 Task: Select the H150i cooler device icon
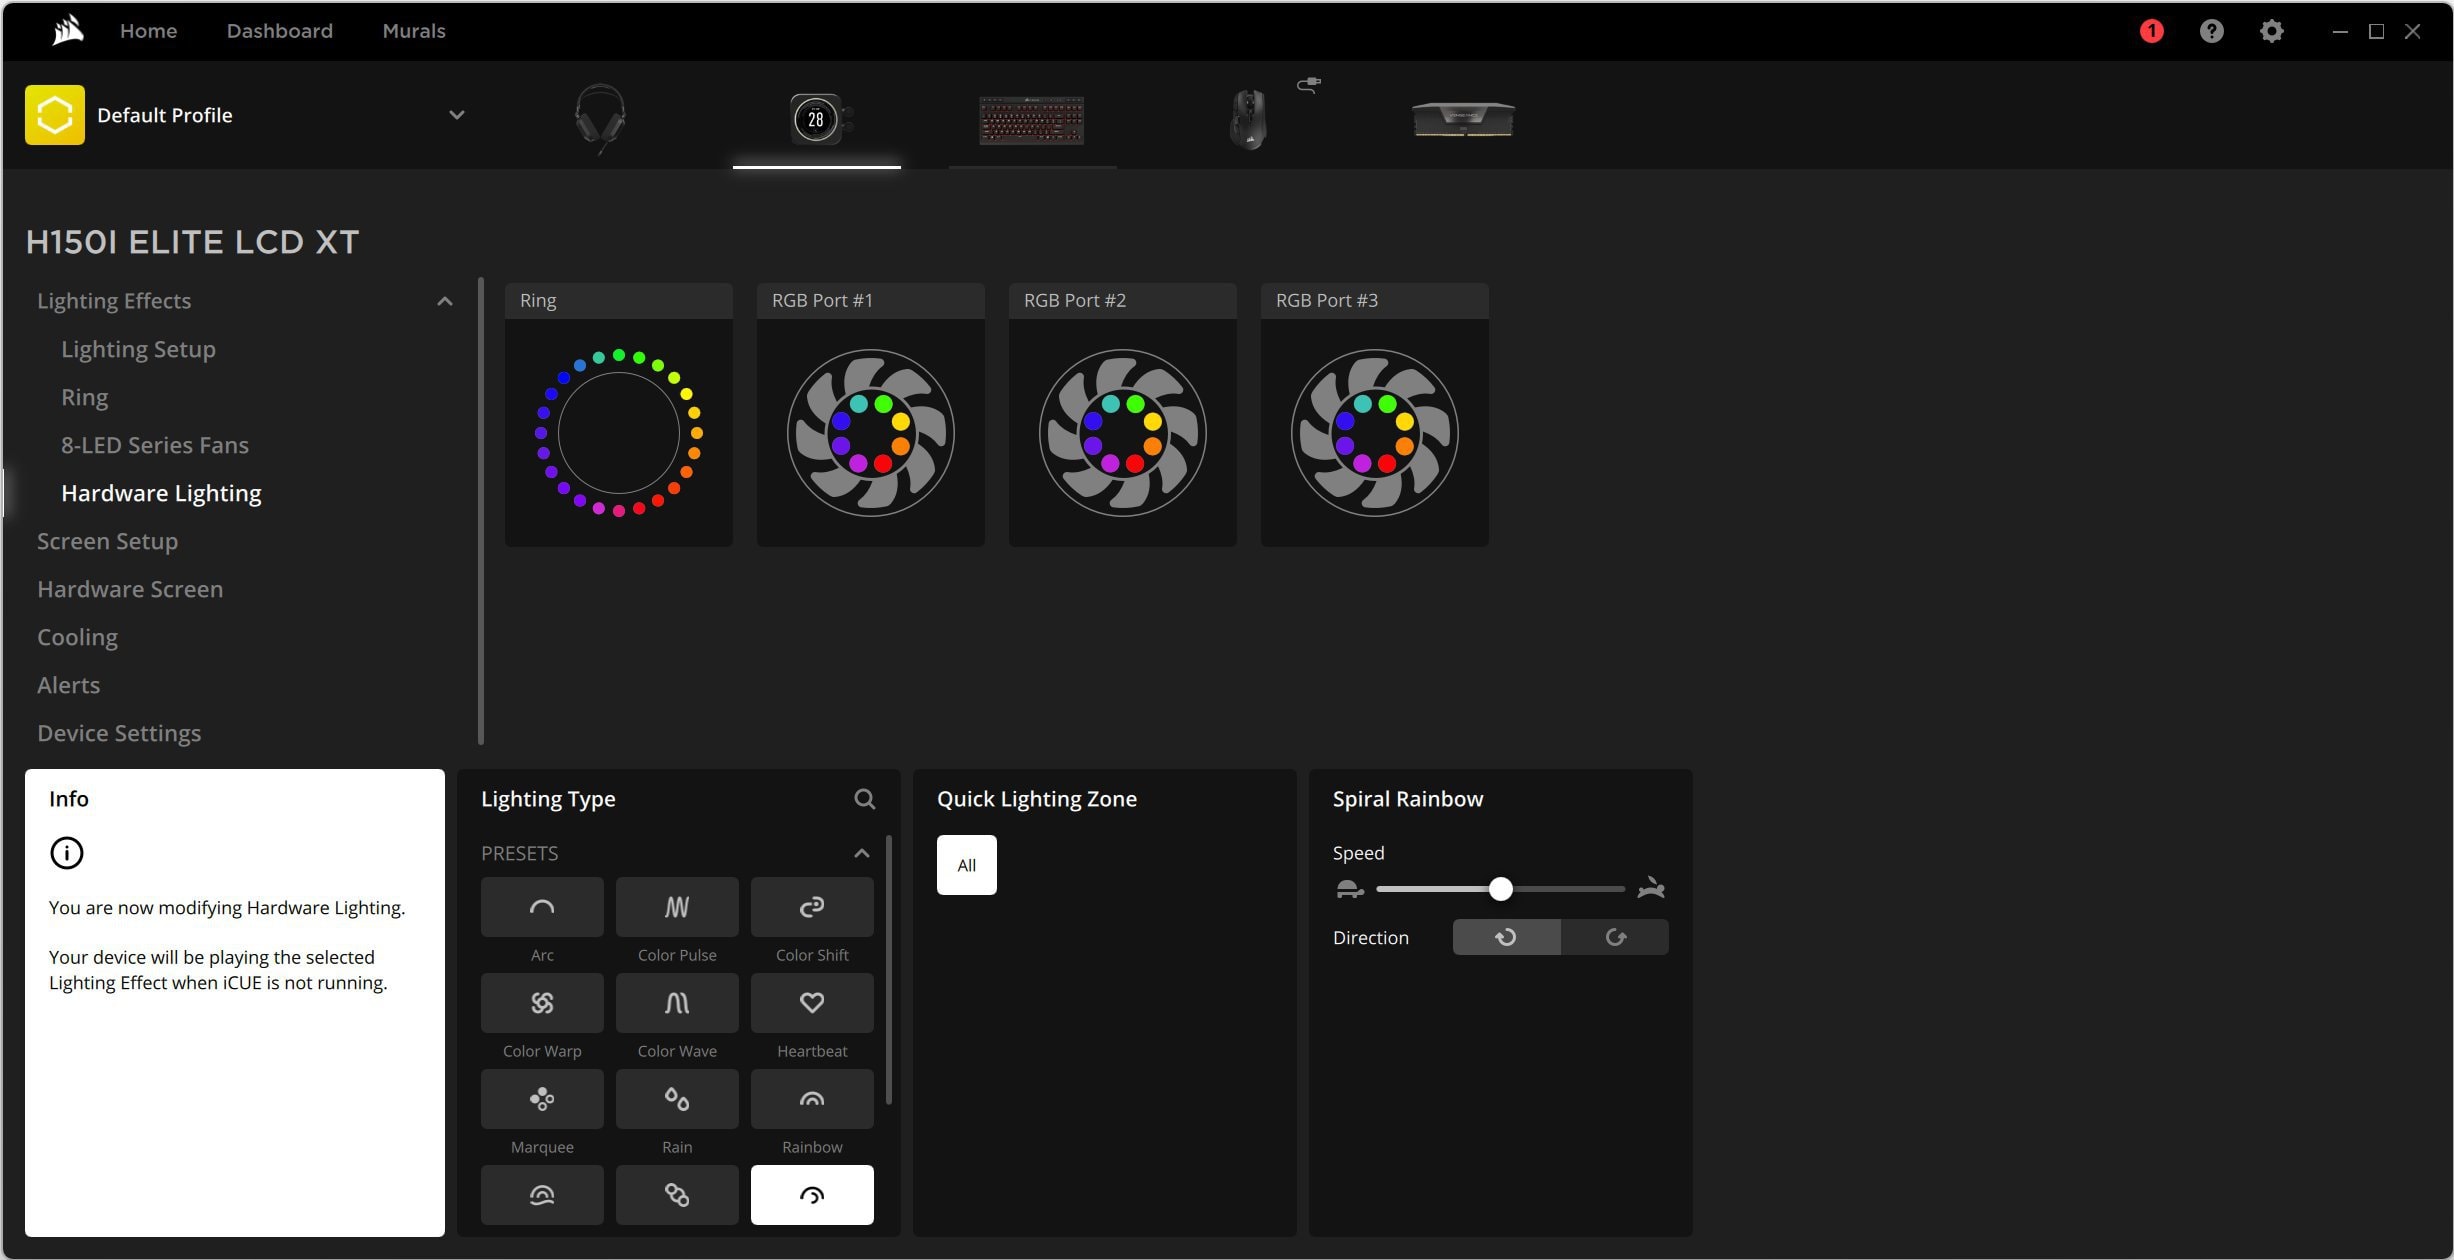(x=819, y=120)
